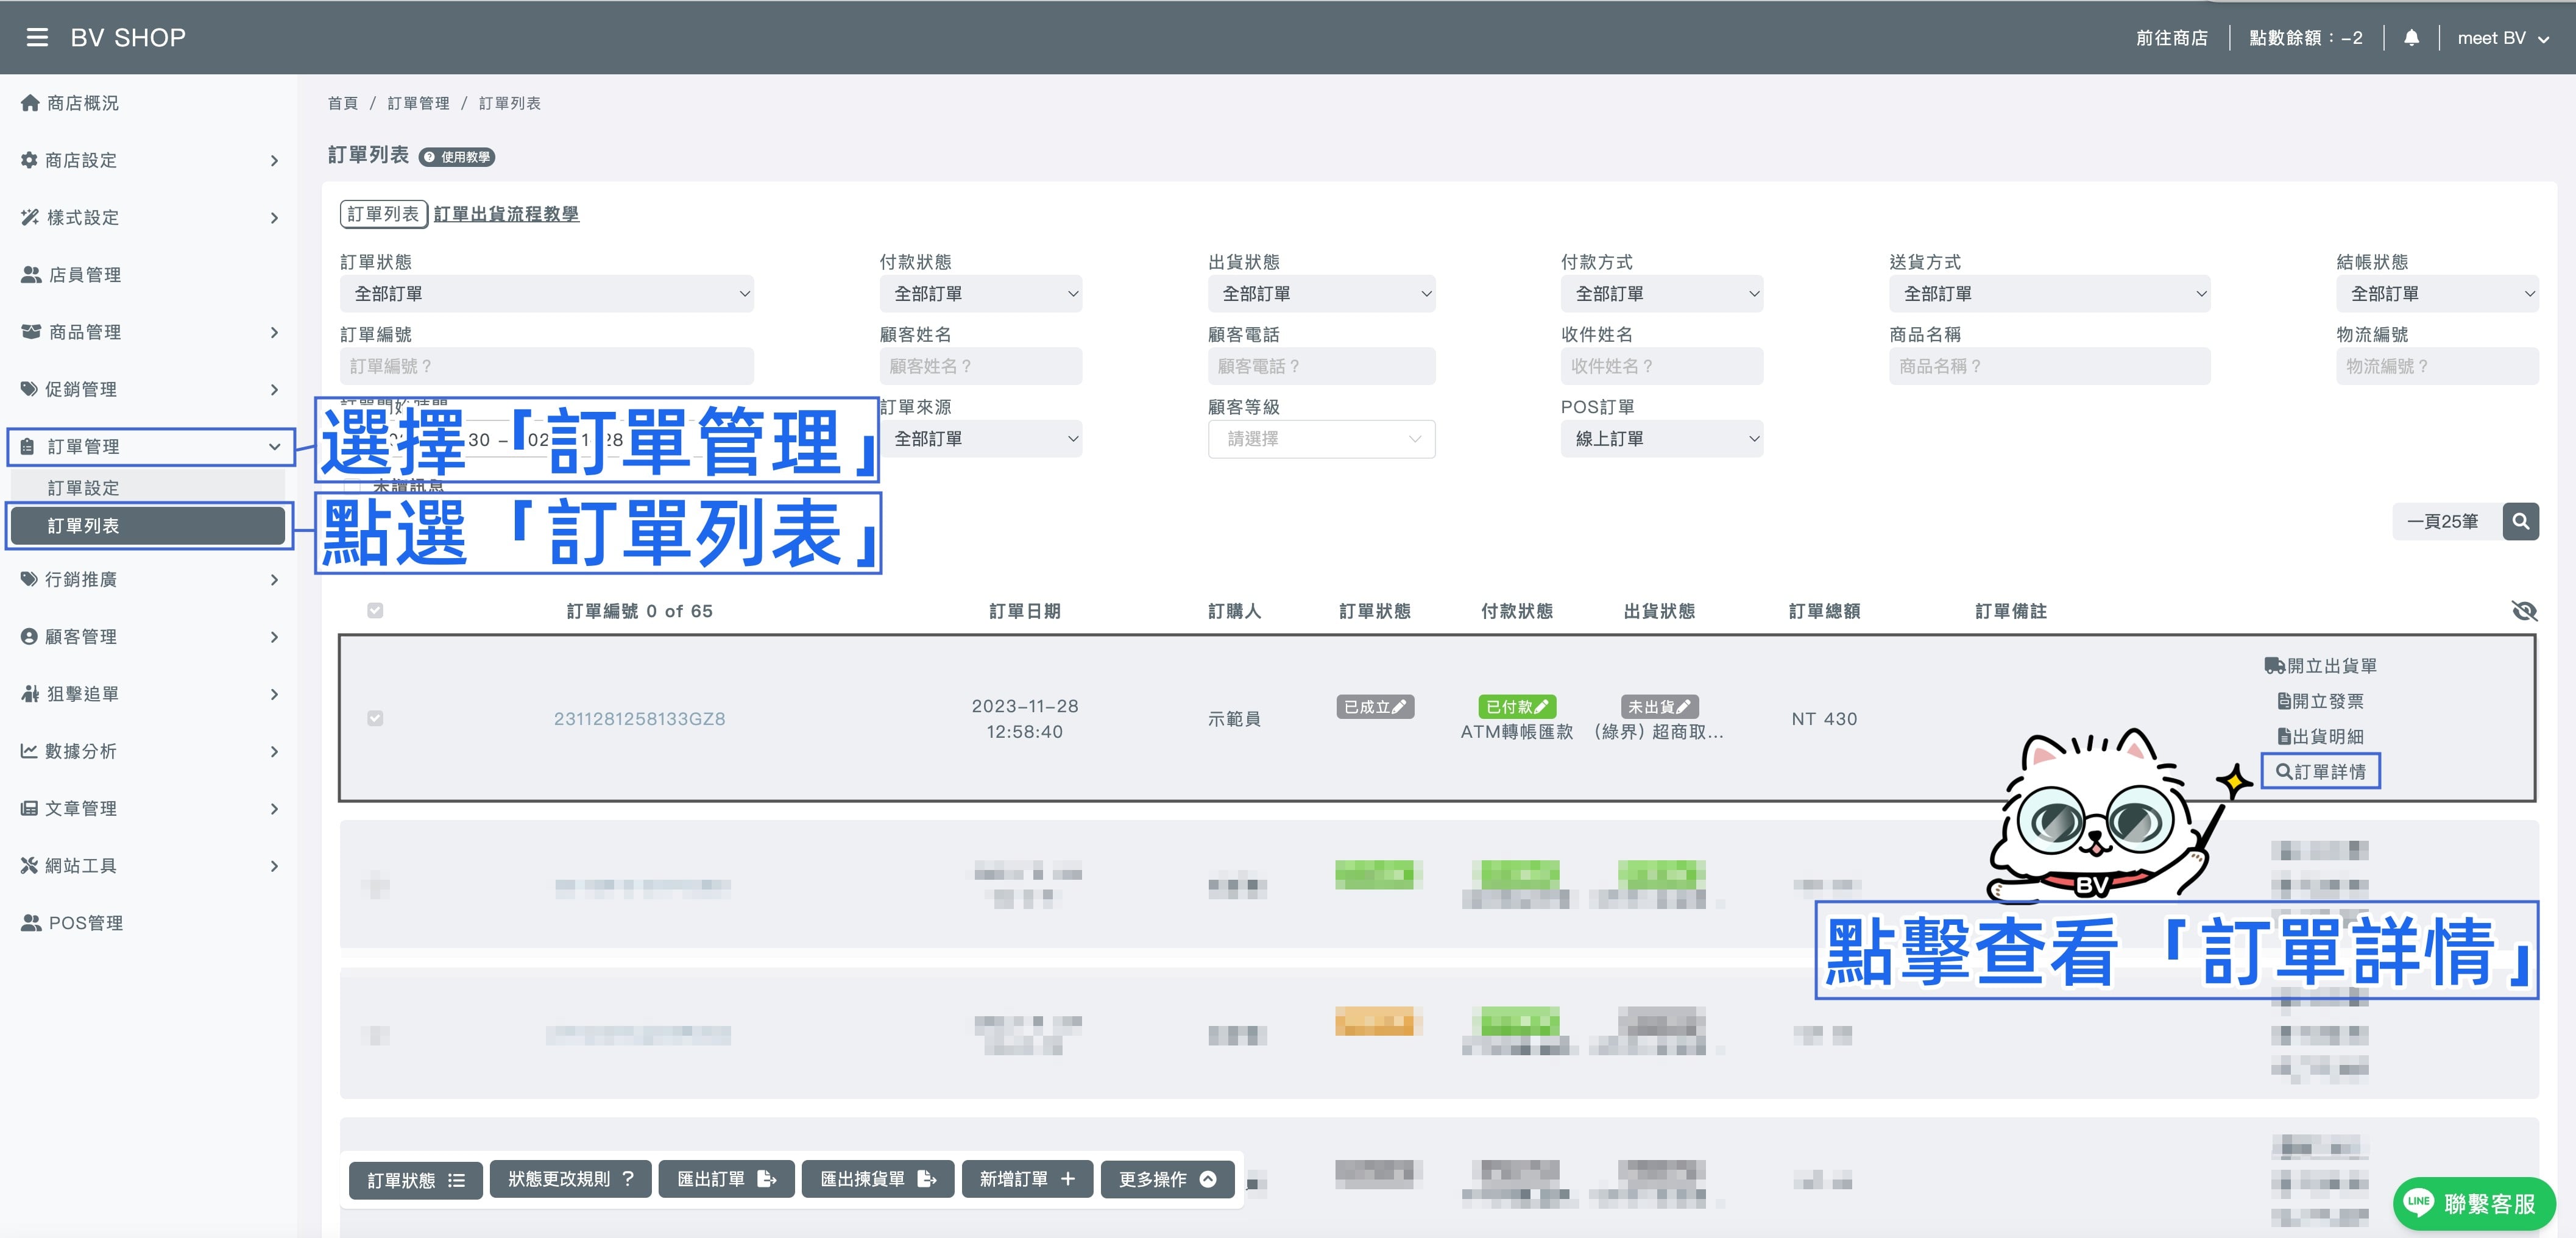Open POS管理 in the sidebar
This screenshot has width=2576, height=1238.
coord(72,923)
